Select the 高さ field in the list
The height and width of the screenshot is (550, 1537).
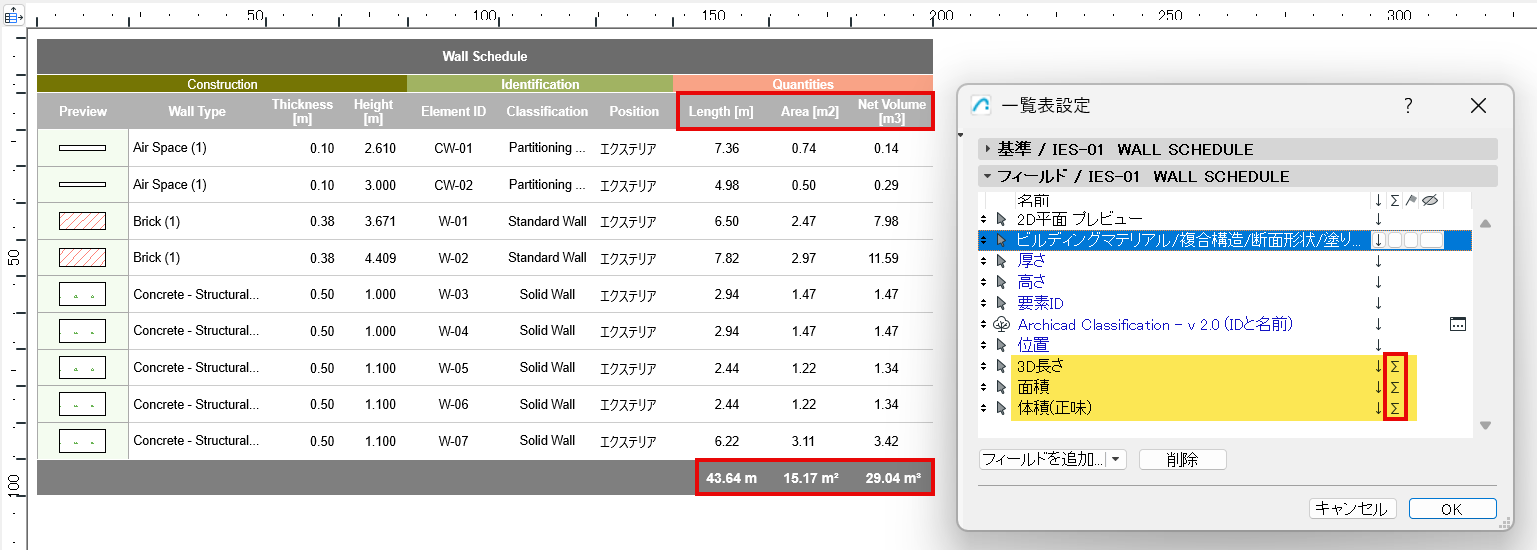pos(1031,282)
